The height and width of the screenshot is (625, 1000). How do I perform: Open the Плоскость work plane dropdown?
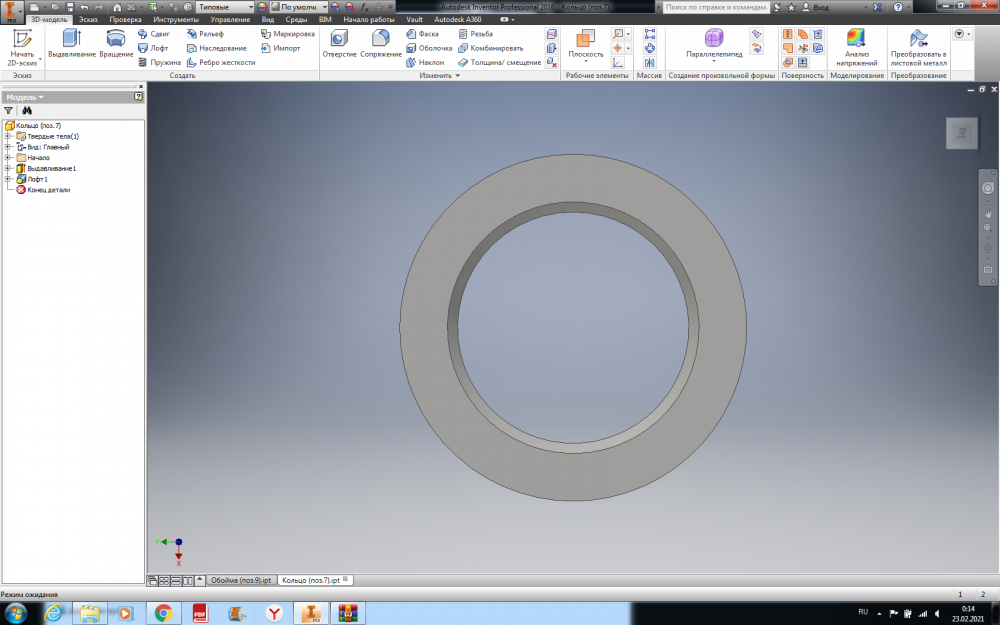[x=586, y=58]
